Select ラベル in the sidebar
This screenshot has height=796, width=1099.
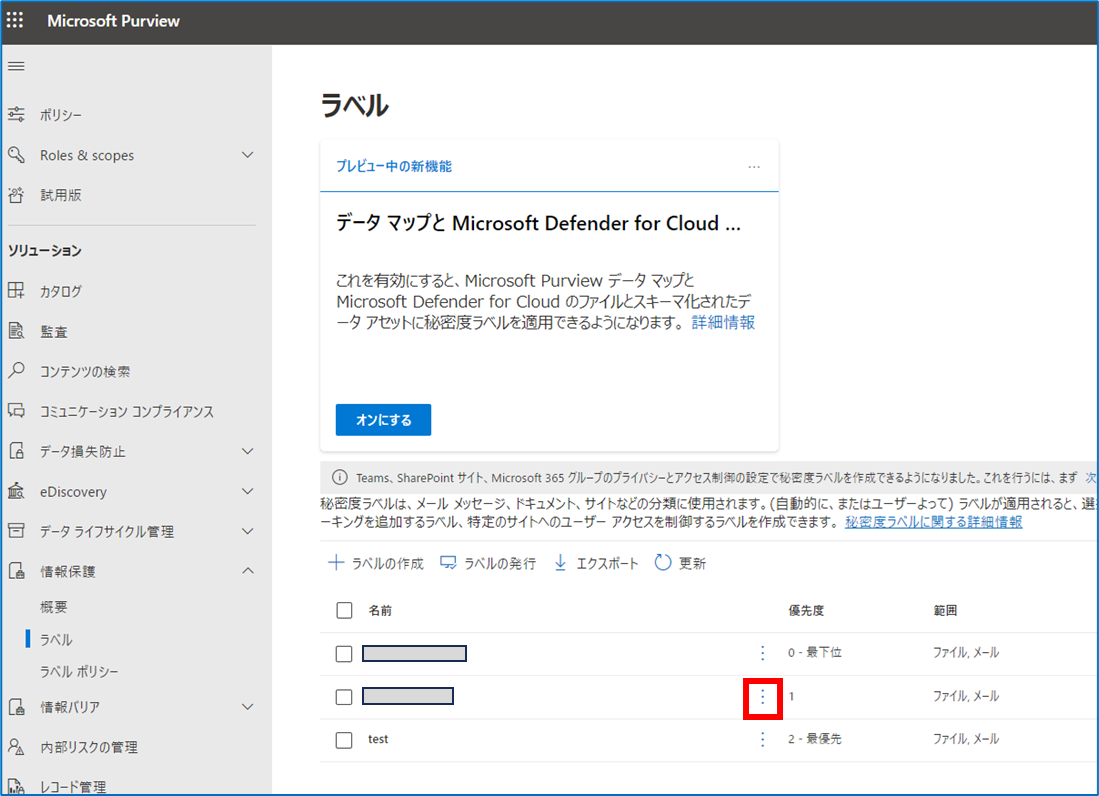56,639
